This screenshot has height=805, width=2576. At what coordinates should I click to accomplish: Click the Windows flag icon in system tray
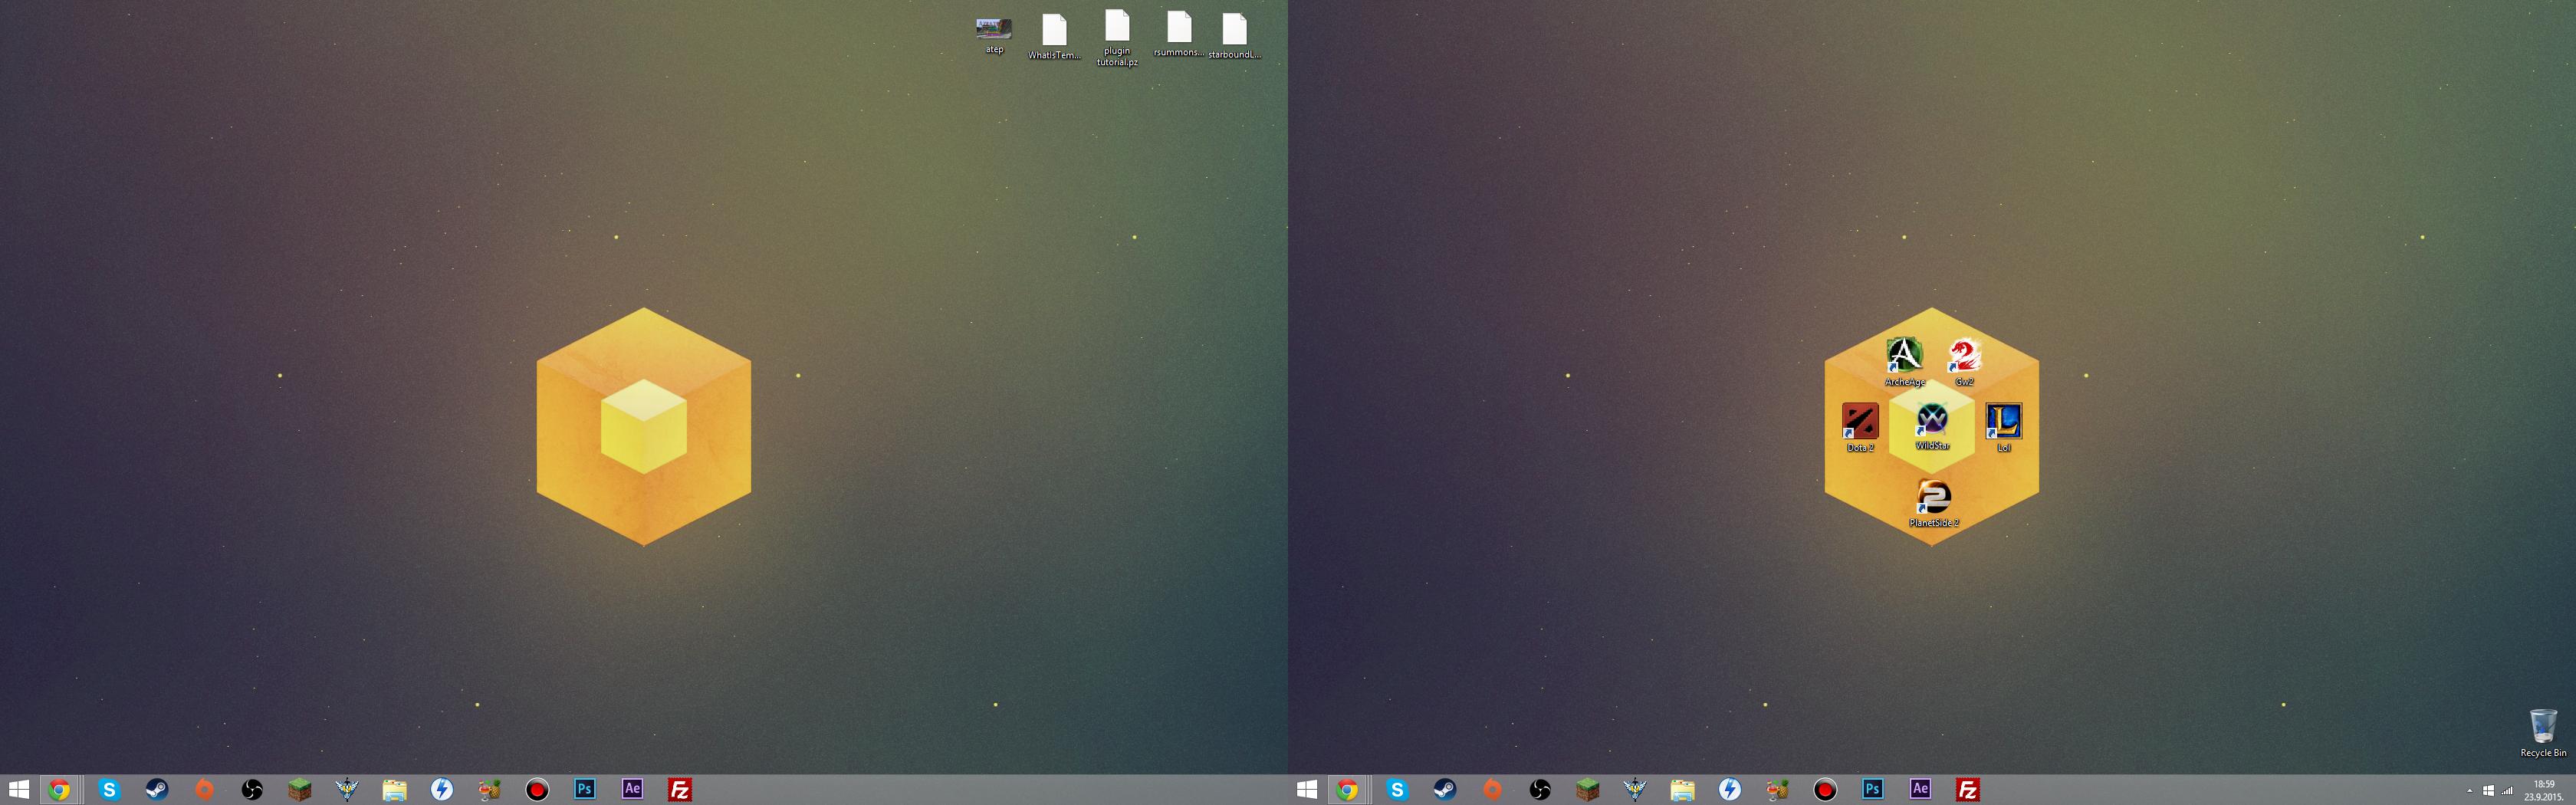pos(2488,791)
